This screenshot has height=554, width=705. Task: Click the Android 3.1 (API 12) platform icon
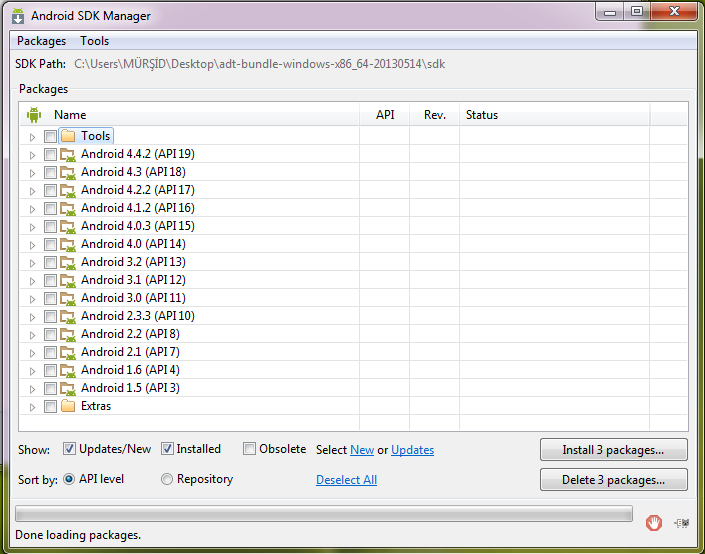(x=68, y=280)
